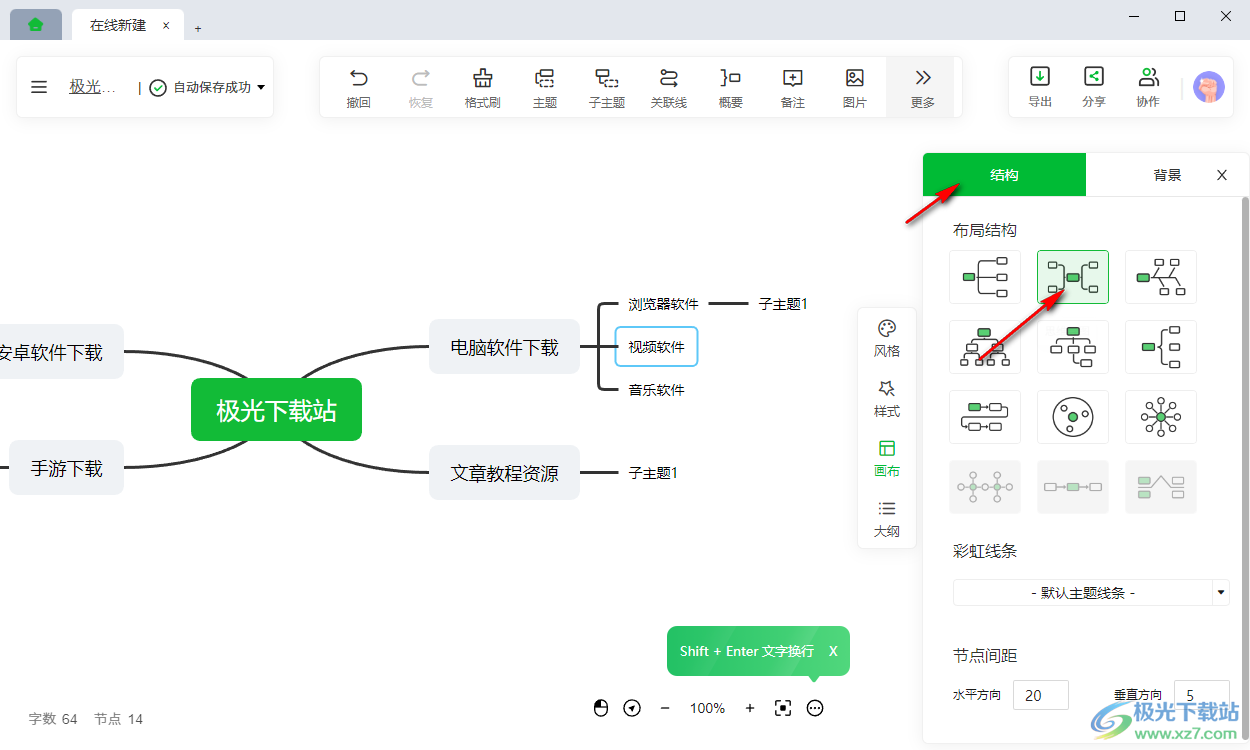
Task: Select the two-sided mind map layout
Action: click(x=1073, y=277)
